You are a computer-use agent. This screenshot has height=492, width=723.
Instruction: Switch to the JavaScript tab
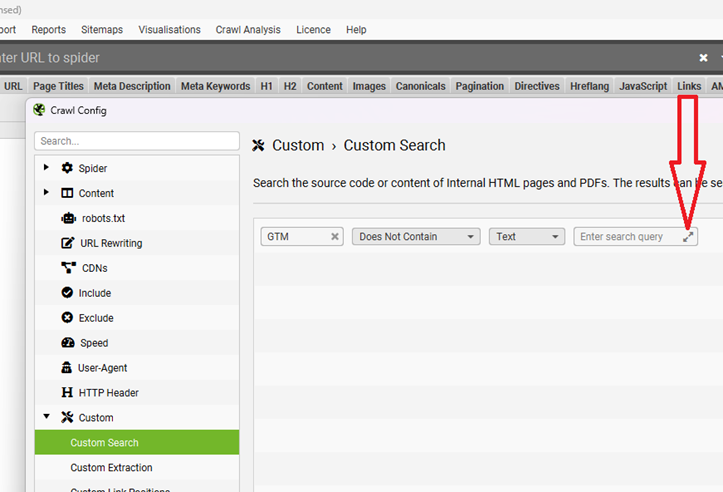pyautogui.click(x=643, y=86)
